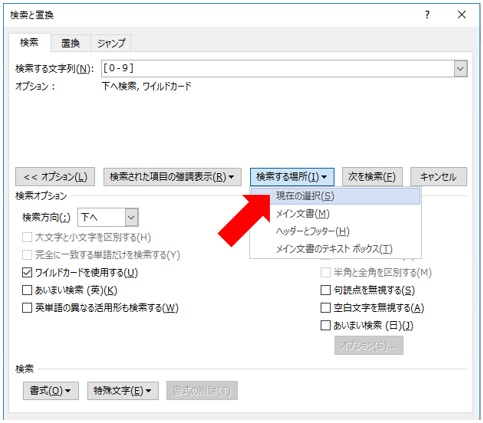The image size is (483, 423).
Task: Switch to the 置換 tab
Action: coord(70,43)
